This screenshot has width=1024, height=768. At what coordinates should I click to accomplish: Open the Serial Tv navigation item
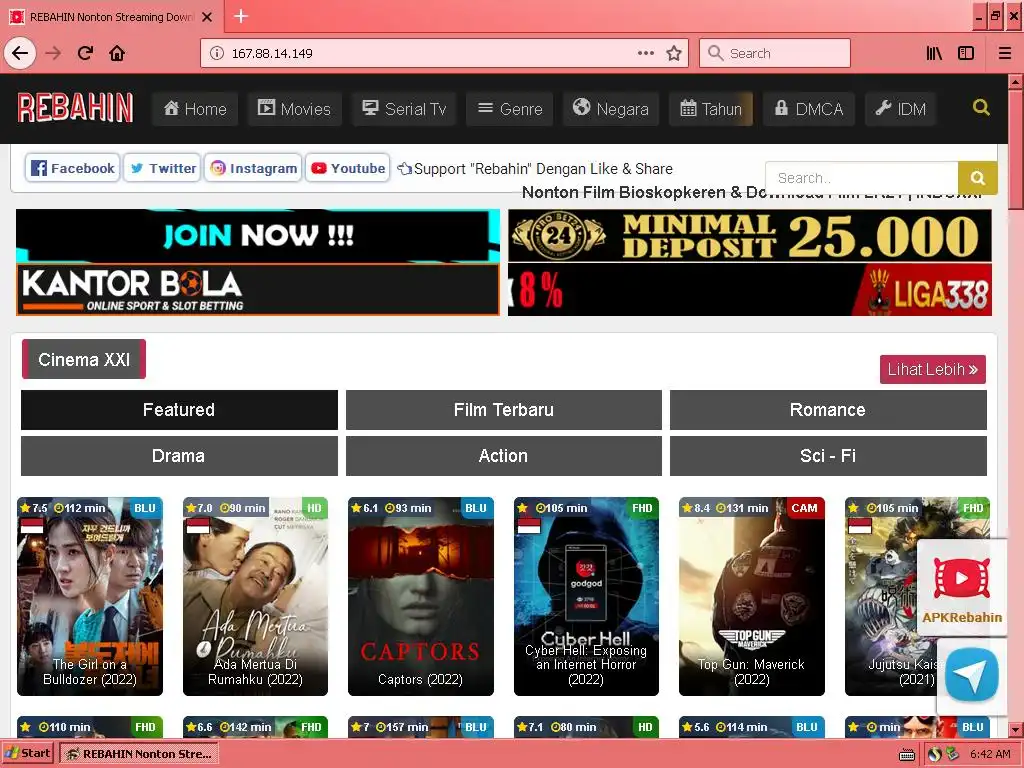(404, 108)
